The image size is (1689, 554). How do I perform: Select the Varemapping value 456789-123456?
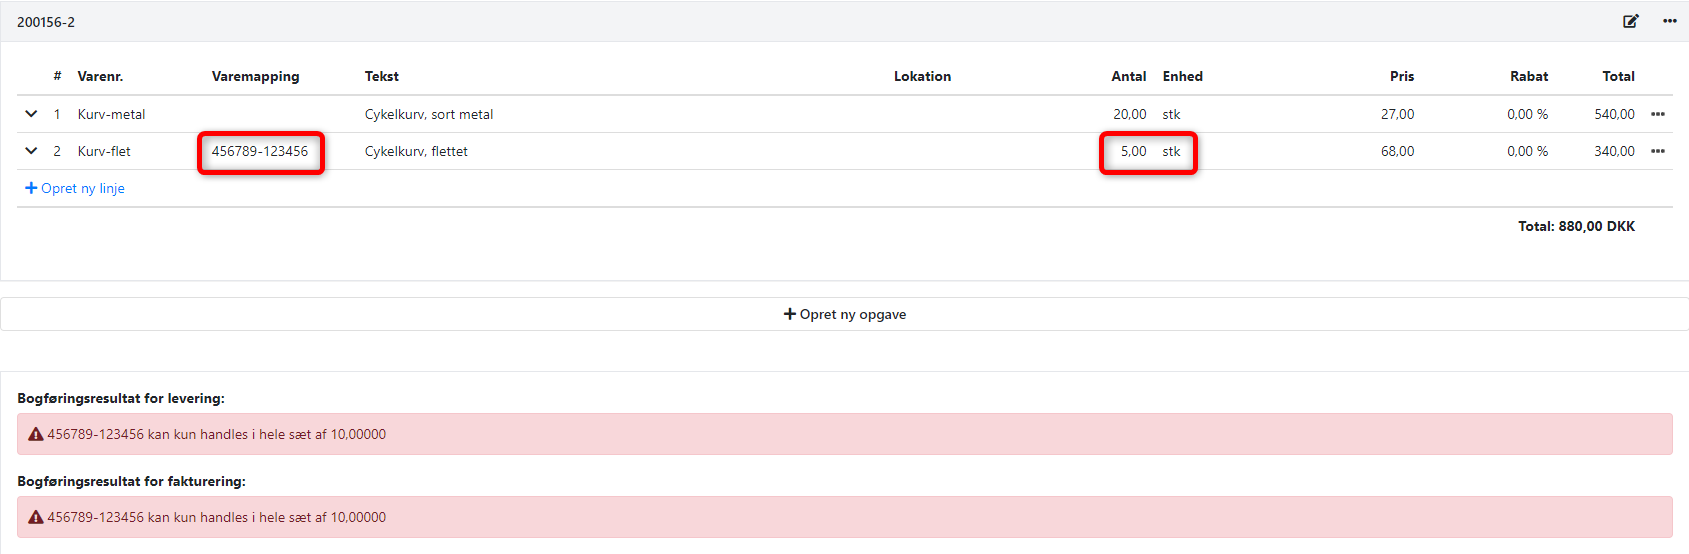pyautogui.click(x=260, y=151)
